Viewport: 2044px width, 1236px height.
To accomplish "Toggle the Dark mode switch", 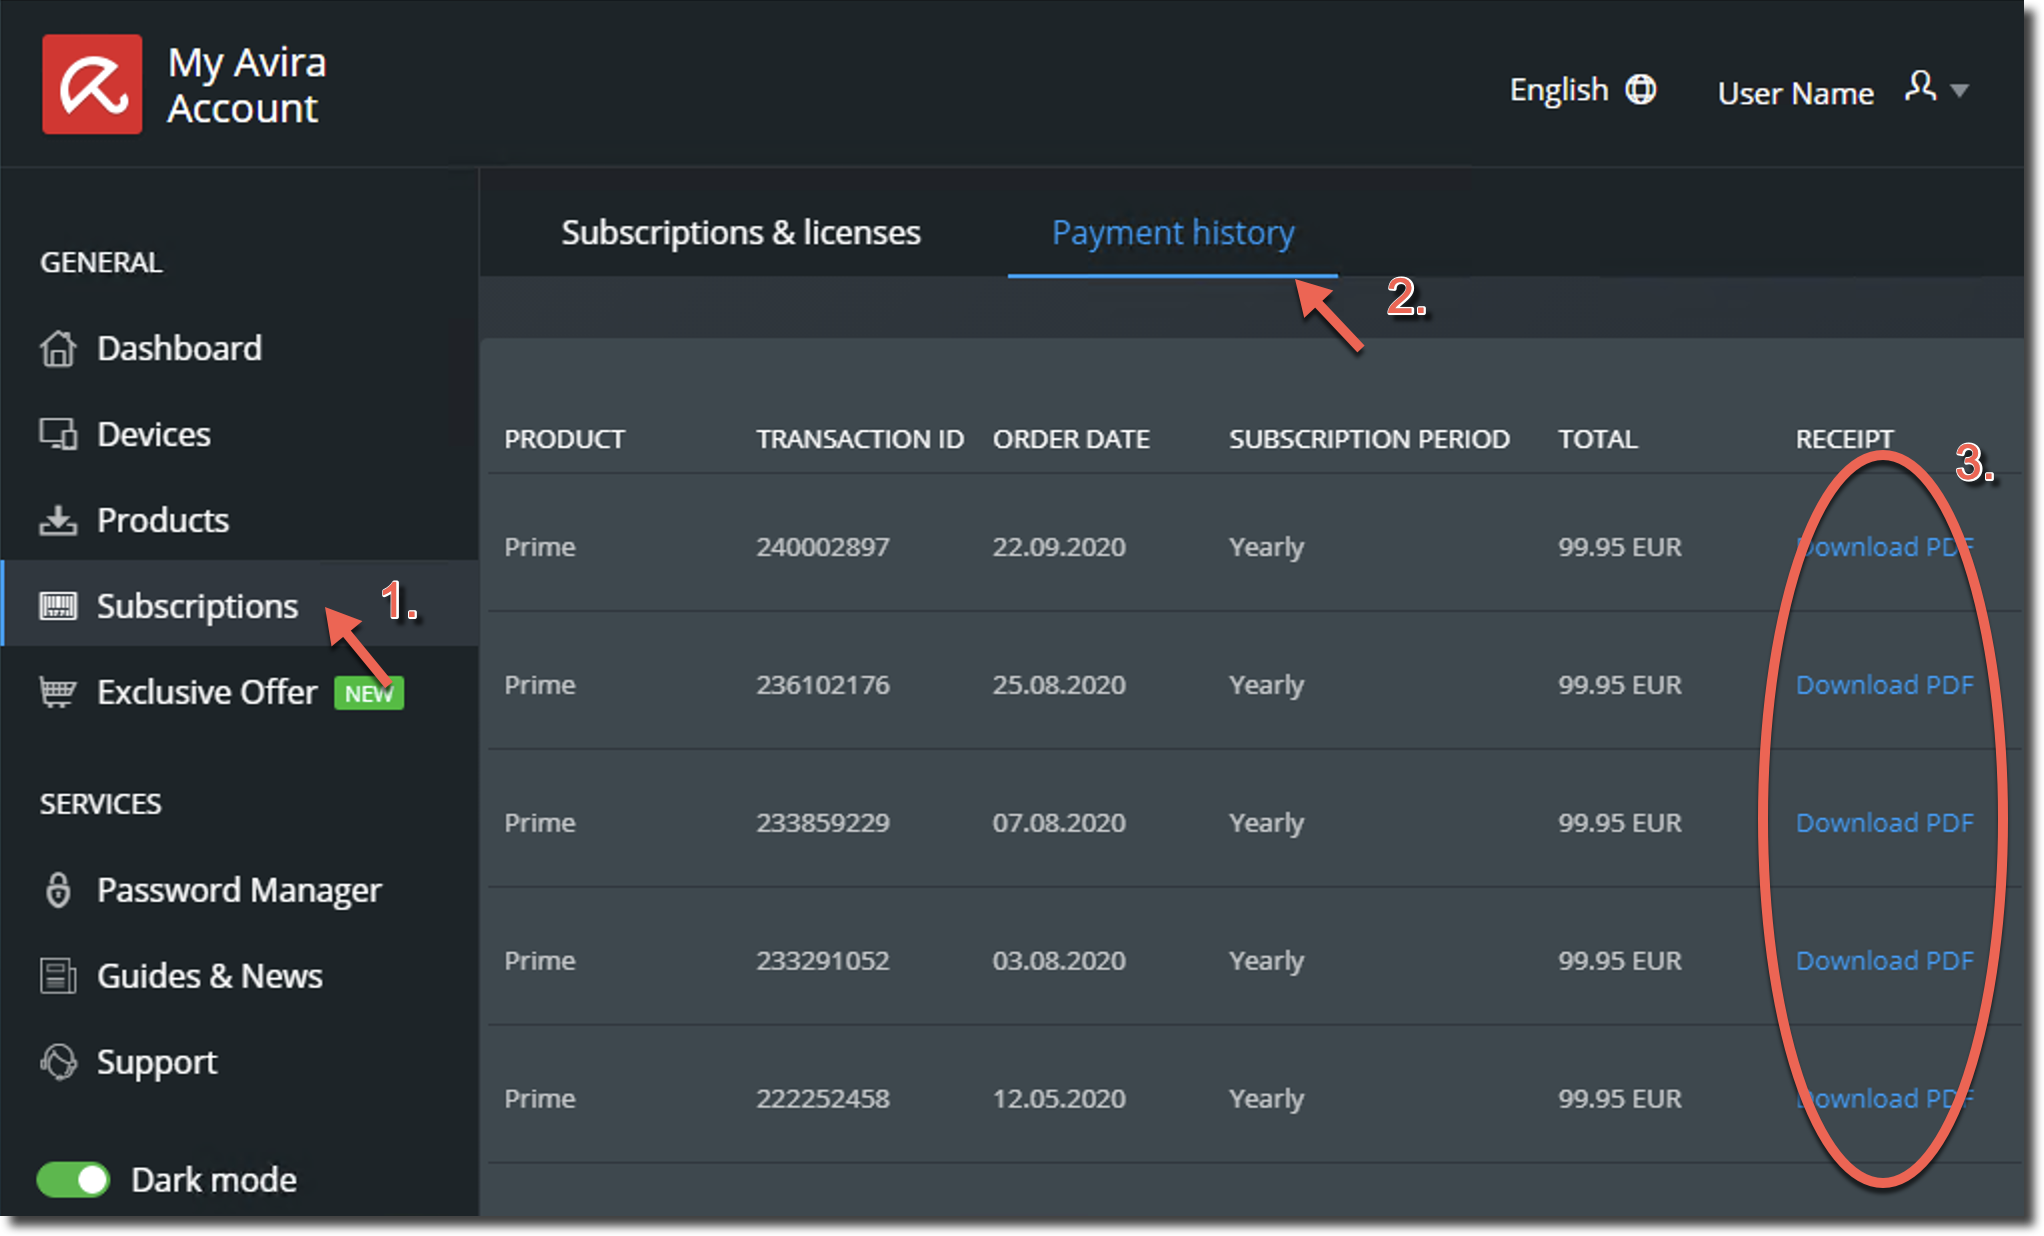I will pyautogui.click(x=73, y=1180).
